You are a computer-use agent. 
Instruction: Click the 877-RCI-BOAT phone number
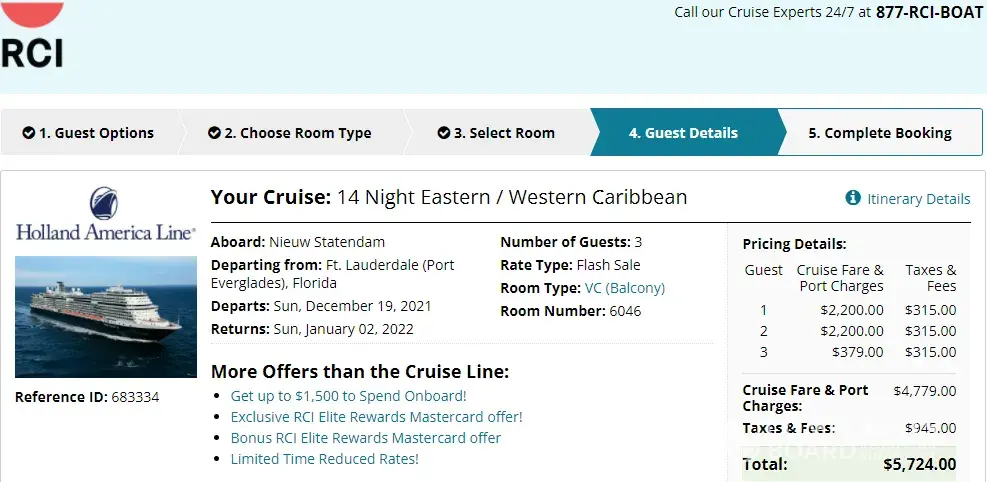[x=929, y=12]
